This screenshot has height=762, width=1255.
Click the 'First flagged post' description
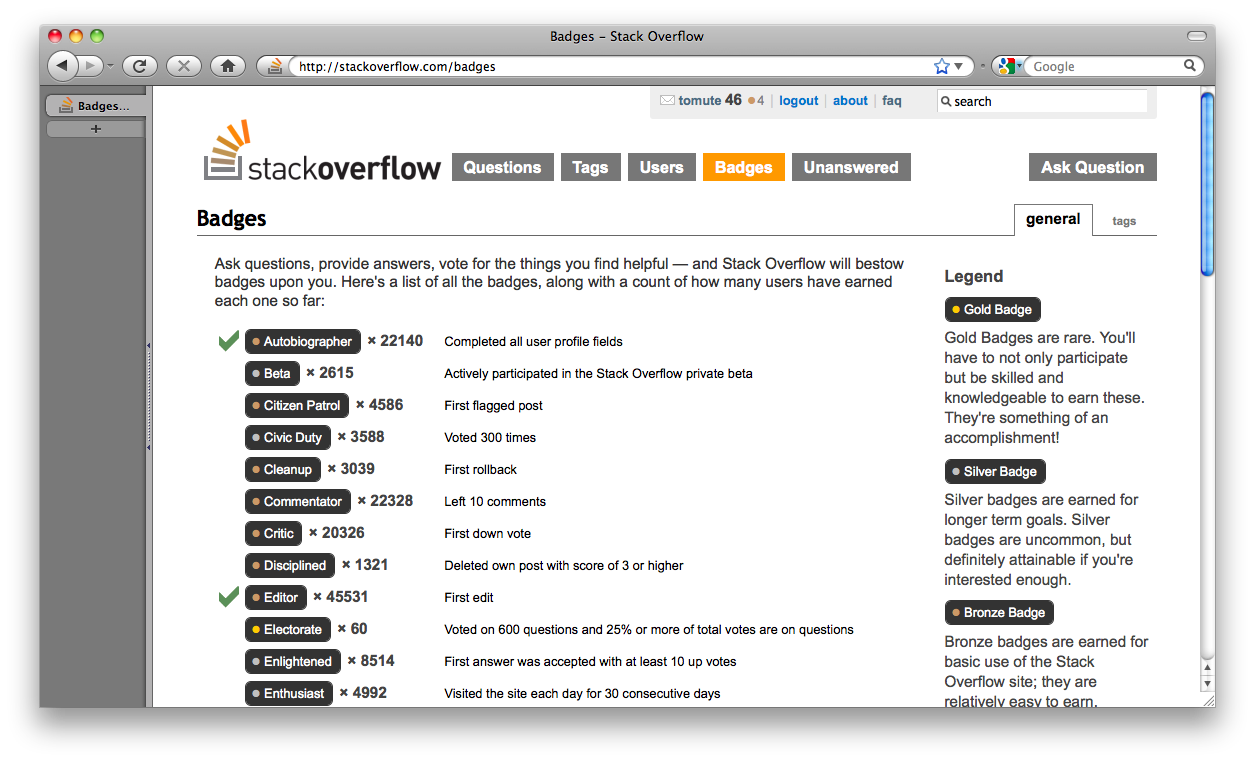(x=494, y=406)
